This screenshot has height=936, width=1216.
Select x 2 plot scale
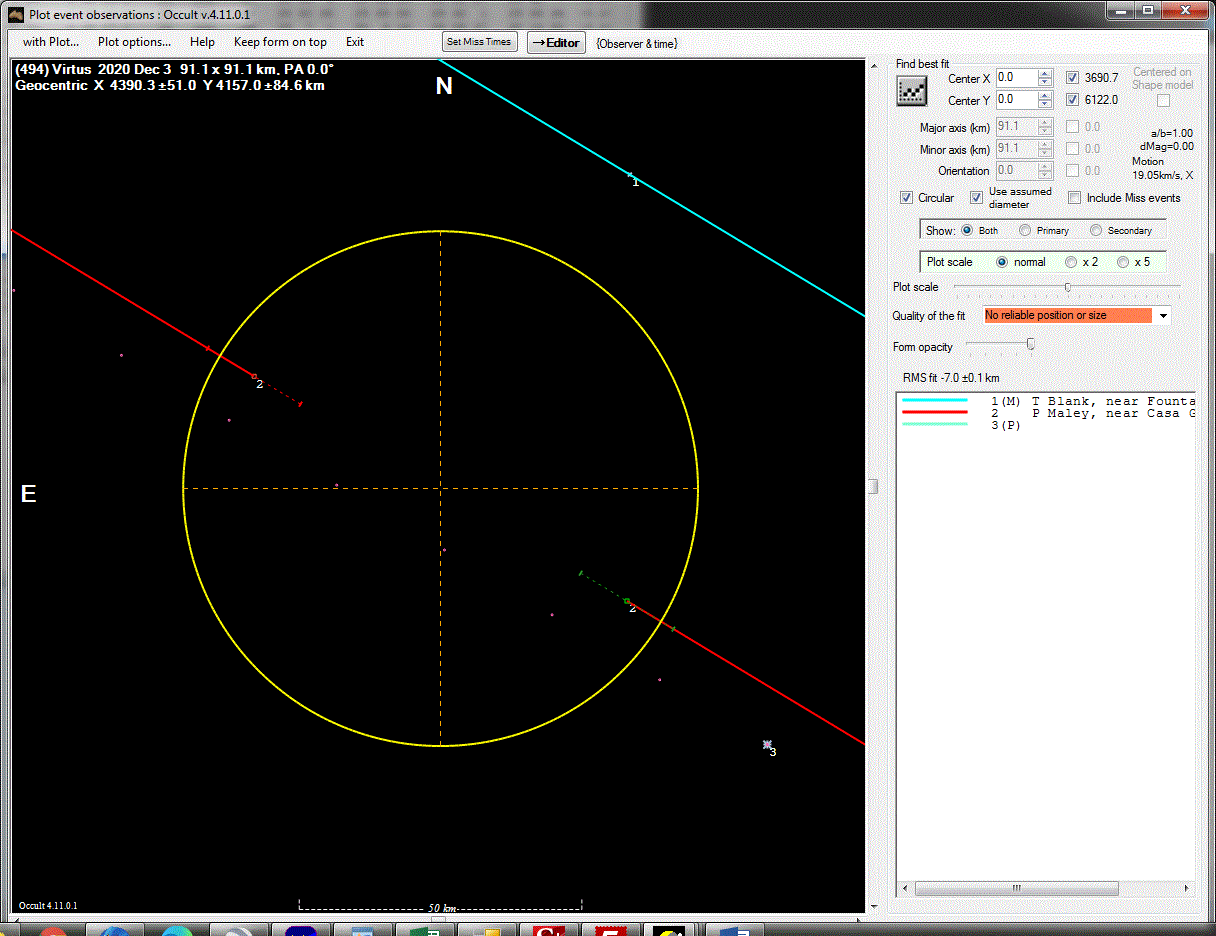point(1071,262)
